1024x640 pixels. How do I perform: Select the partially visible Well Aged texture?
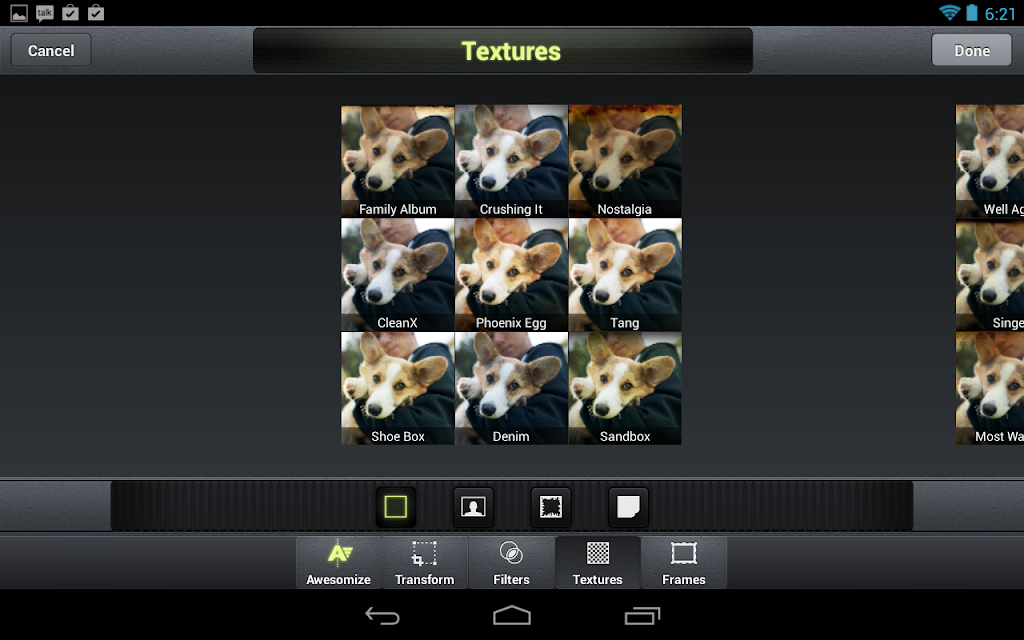[990, 161]
